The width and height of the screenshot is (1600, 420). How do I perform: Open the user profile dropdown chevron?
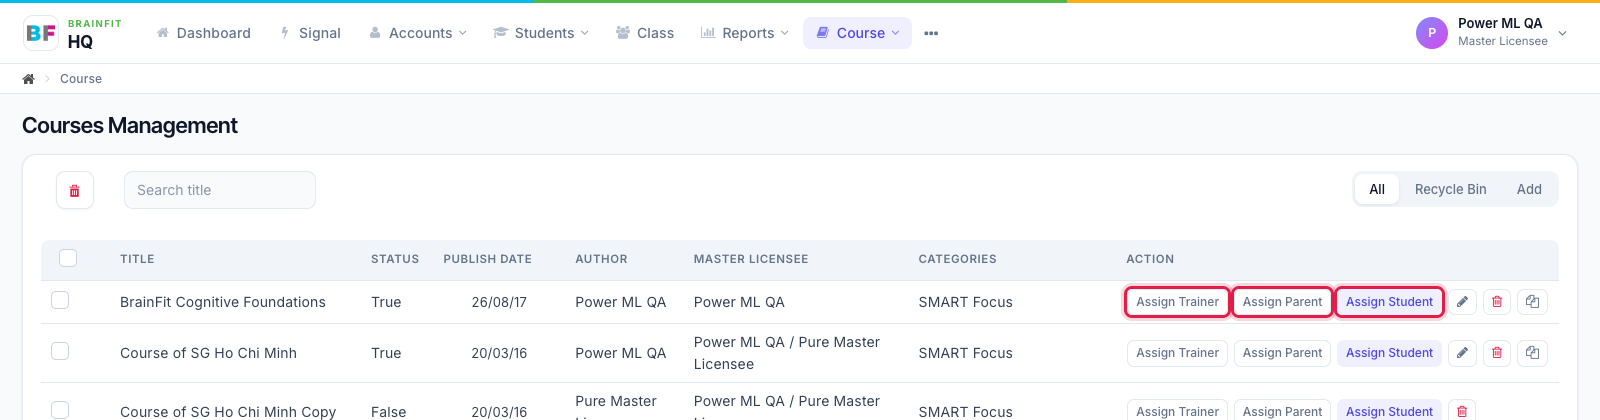click(x=1563, y=33)
